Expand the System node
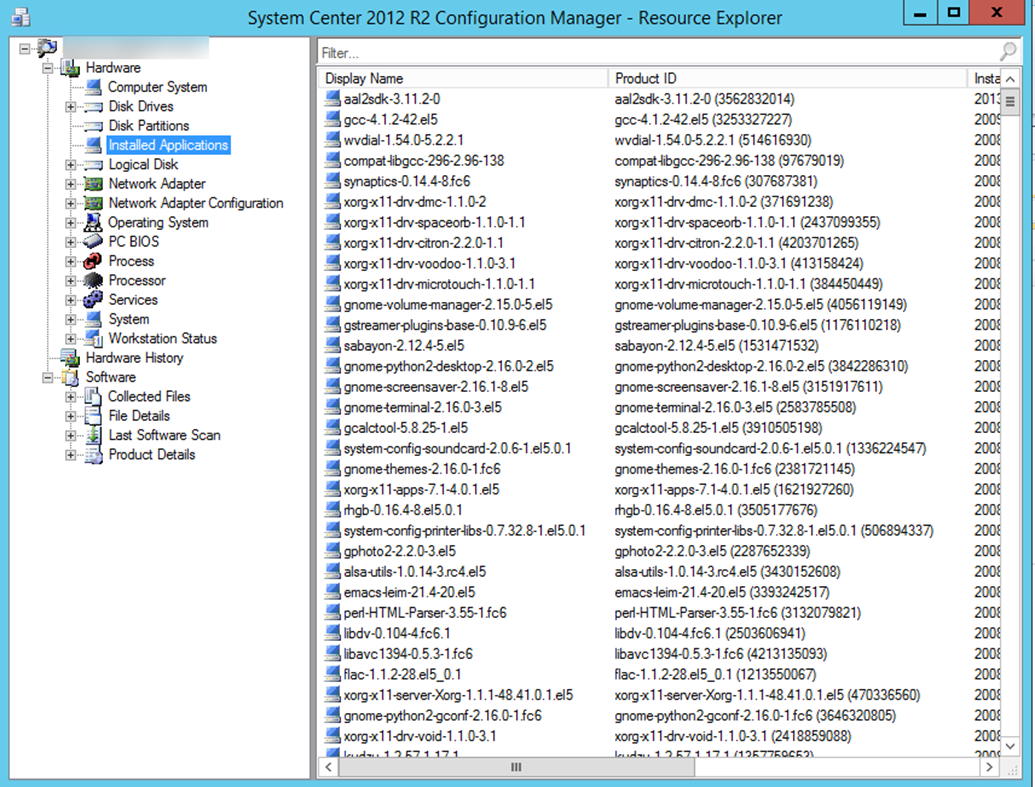This screenshot has height=787, width=1035. [x=71, y=319]
